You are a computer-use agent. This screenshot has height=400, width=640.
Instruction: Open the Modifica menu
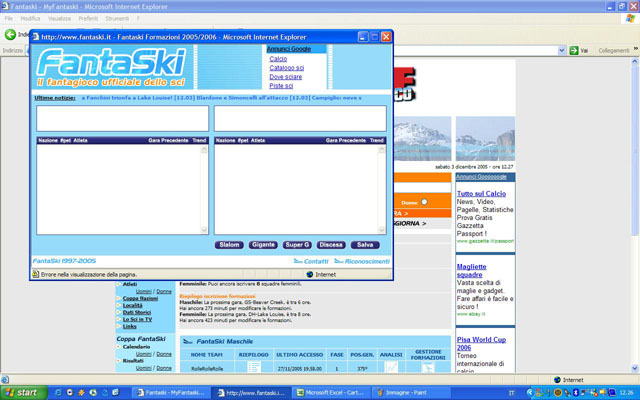[x=30, y=18]
